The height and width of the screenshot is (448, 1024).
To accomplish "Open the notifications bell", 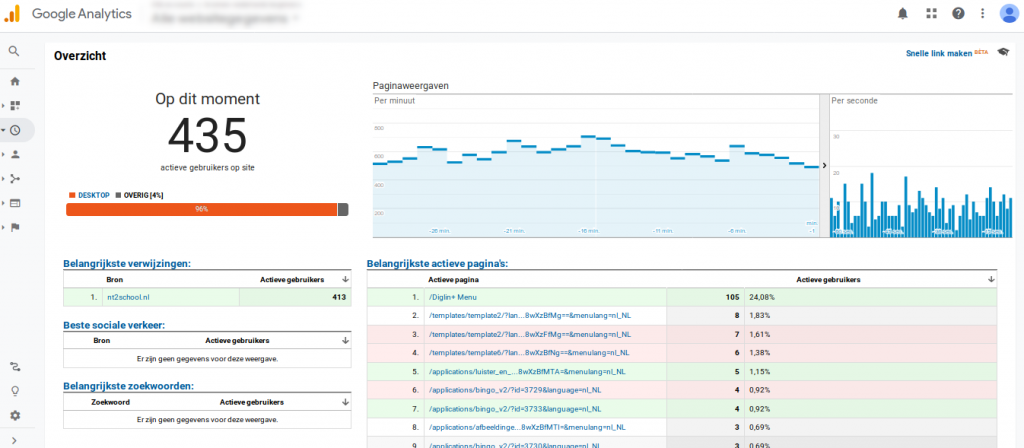I will (903, 14).
